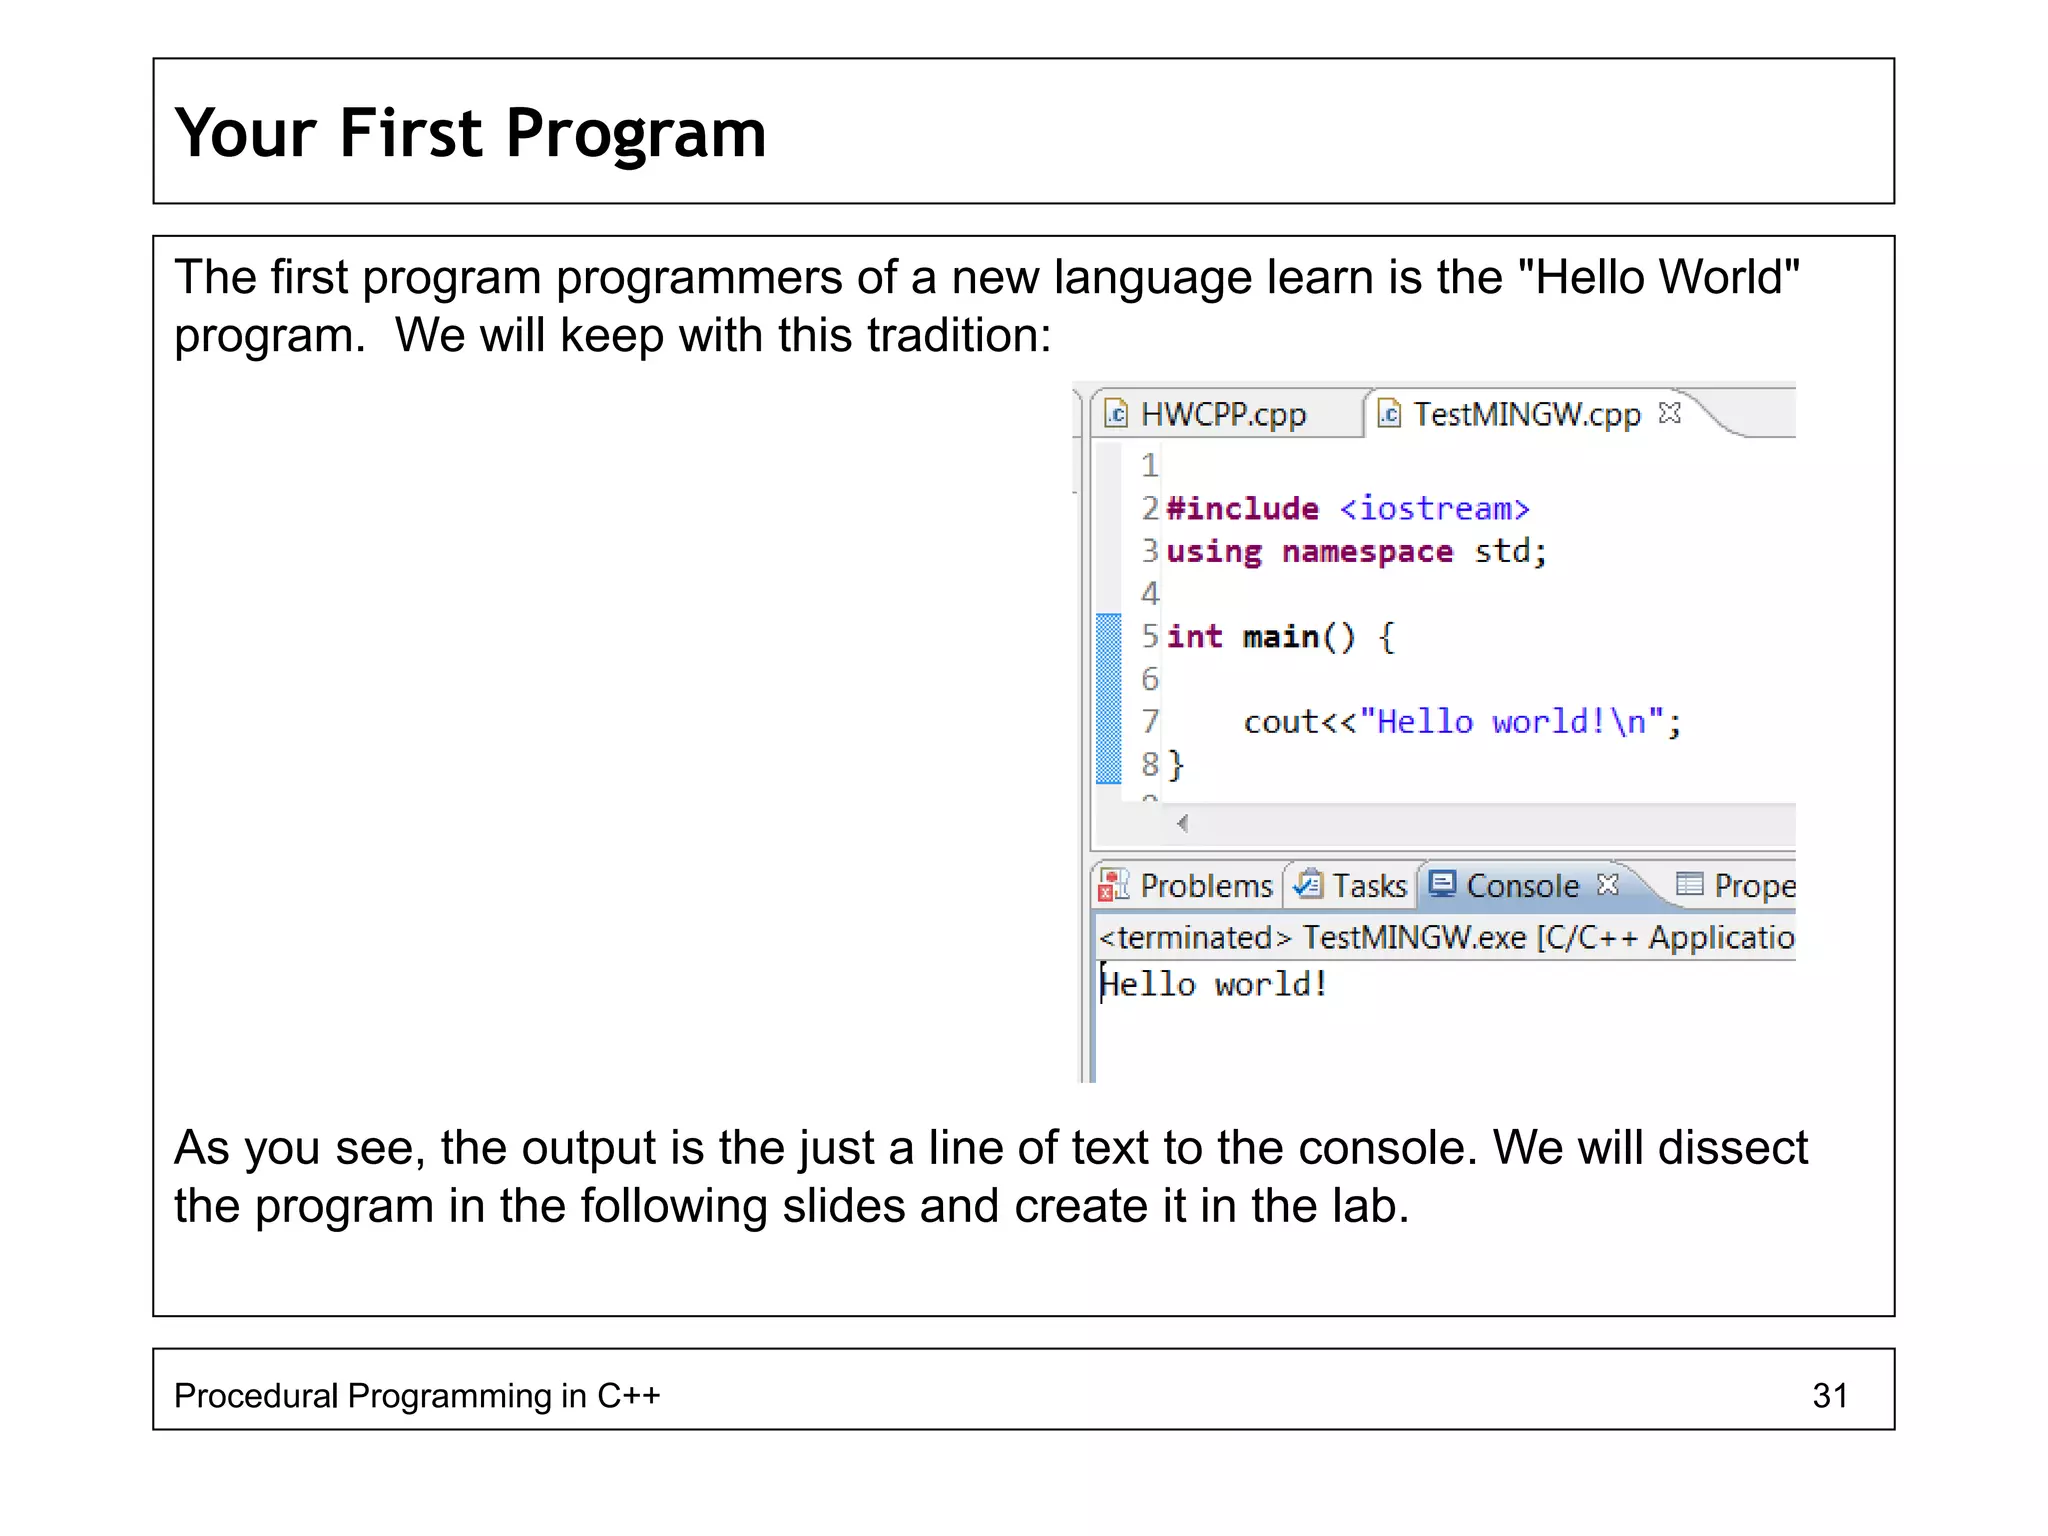Image resolution: width=2048 pixels, height=1536 pixels.
Task: Click the Problems tab error icon
Action: [1113, 885]
